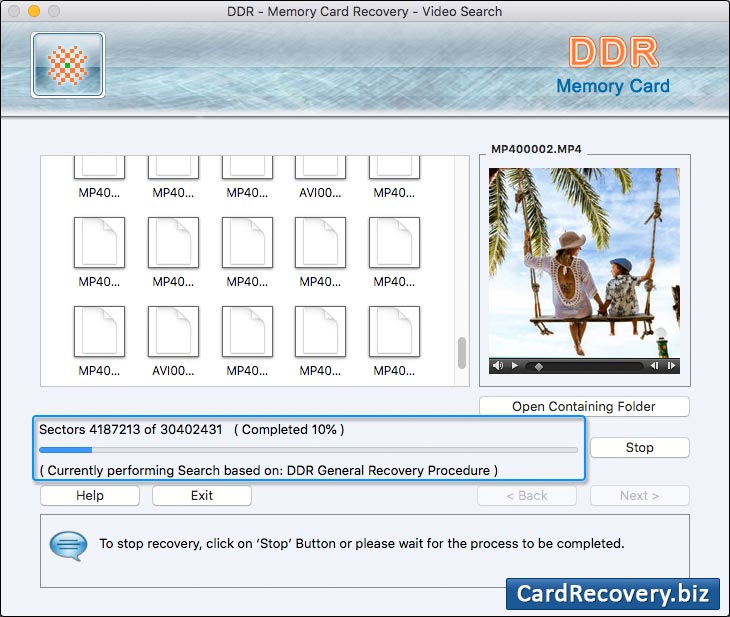The height and width of the screenshot is (617, 730).
Task: Select third file icon in the middle row
Action: [x=247, y=242]
